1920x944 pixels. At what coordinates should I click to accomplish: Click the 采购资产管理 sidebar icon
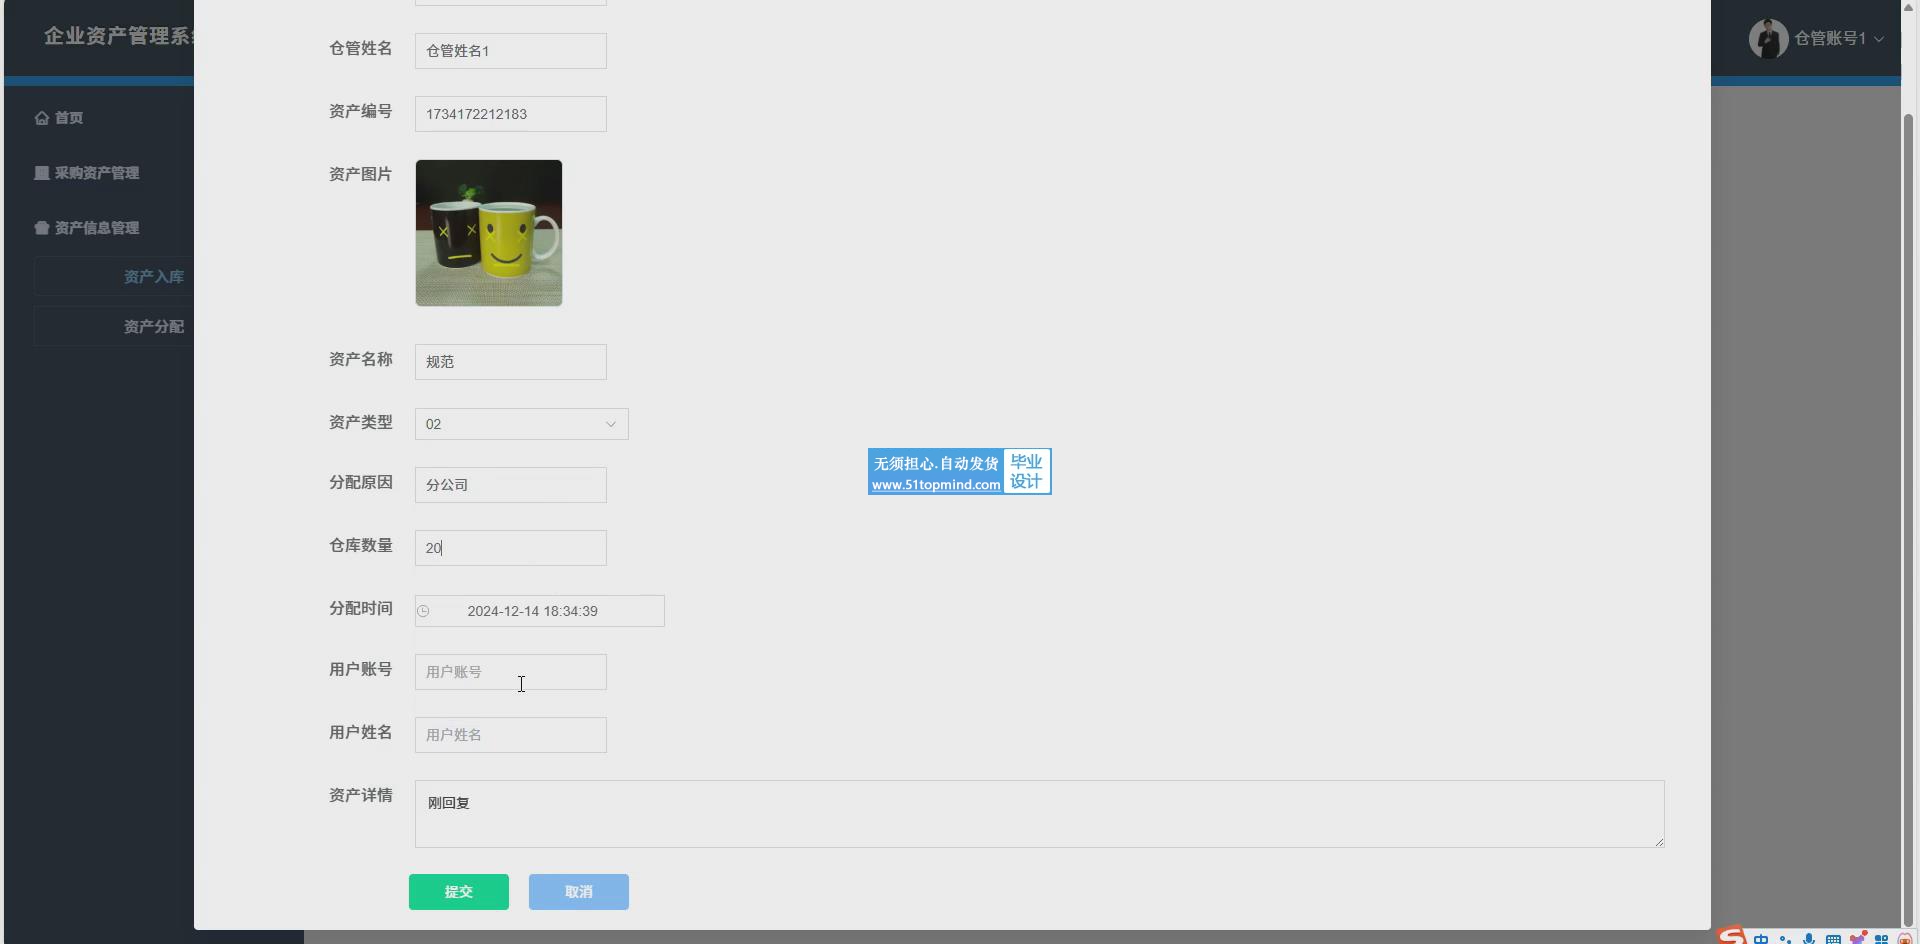click(41, 173)
